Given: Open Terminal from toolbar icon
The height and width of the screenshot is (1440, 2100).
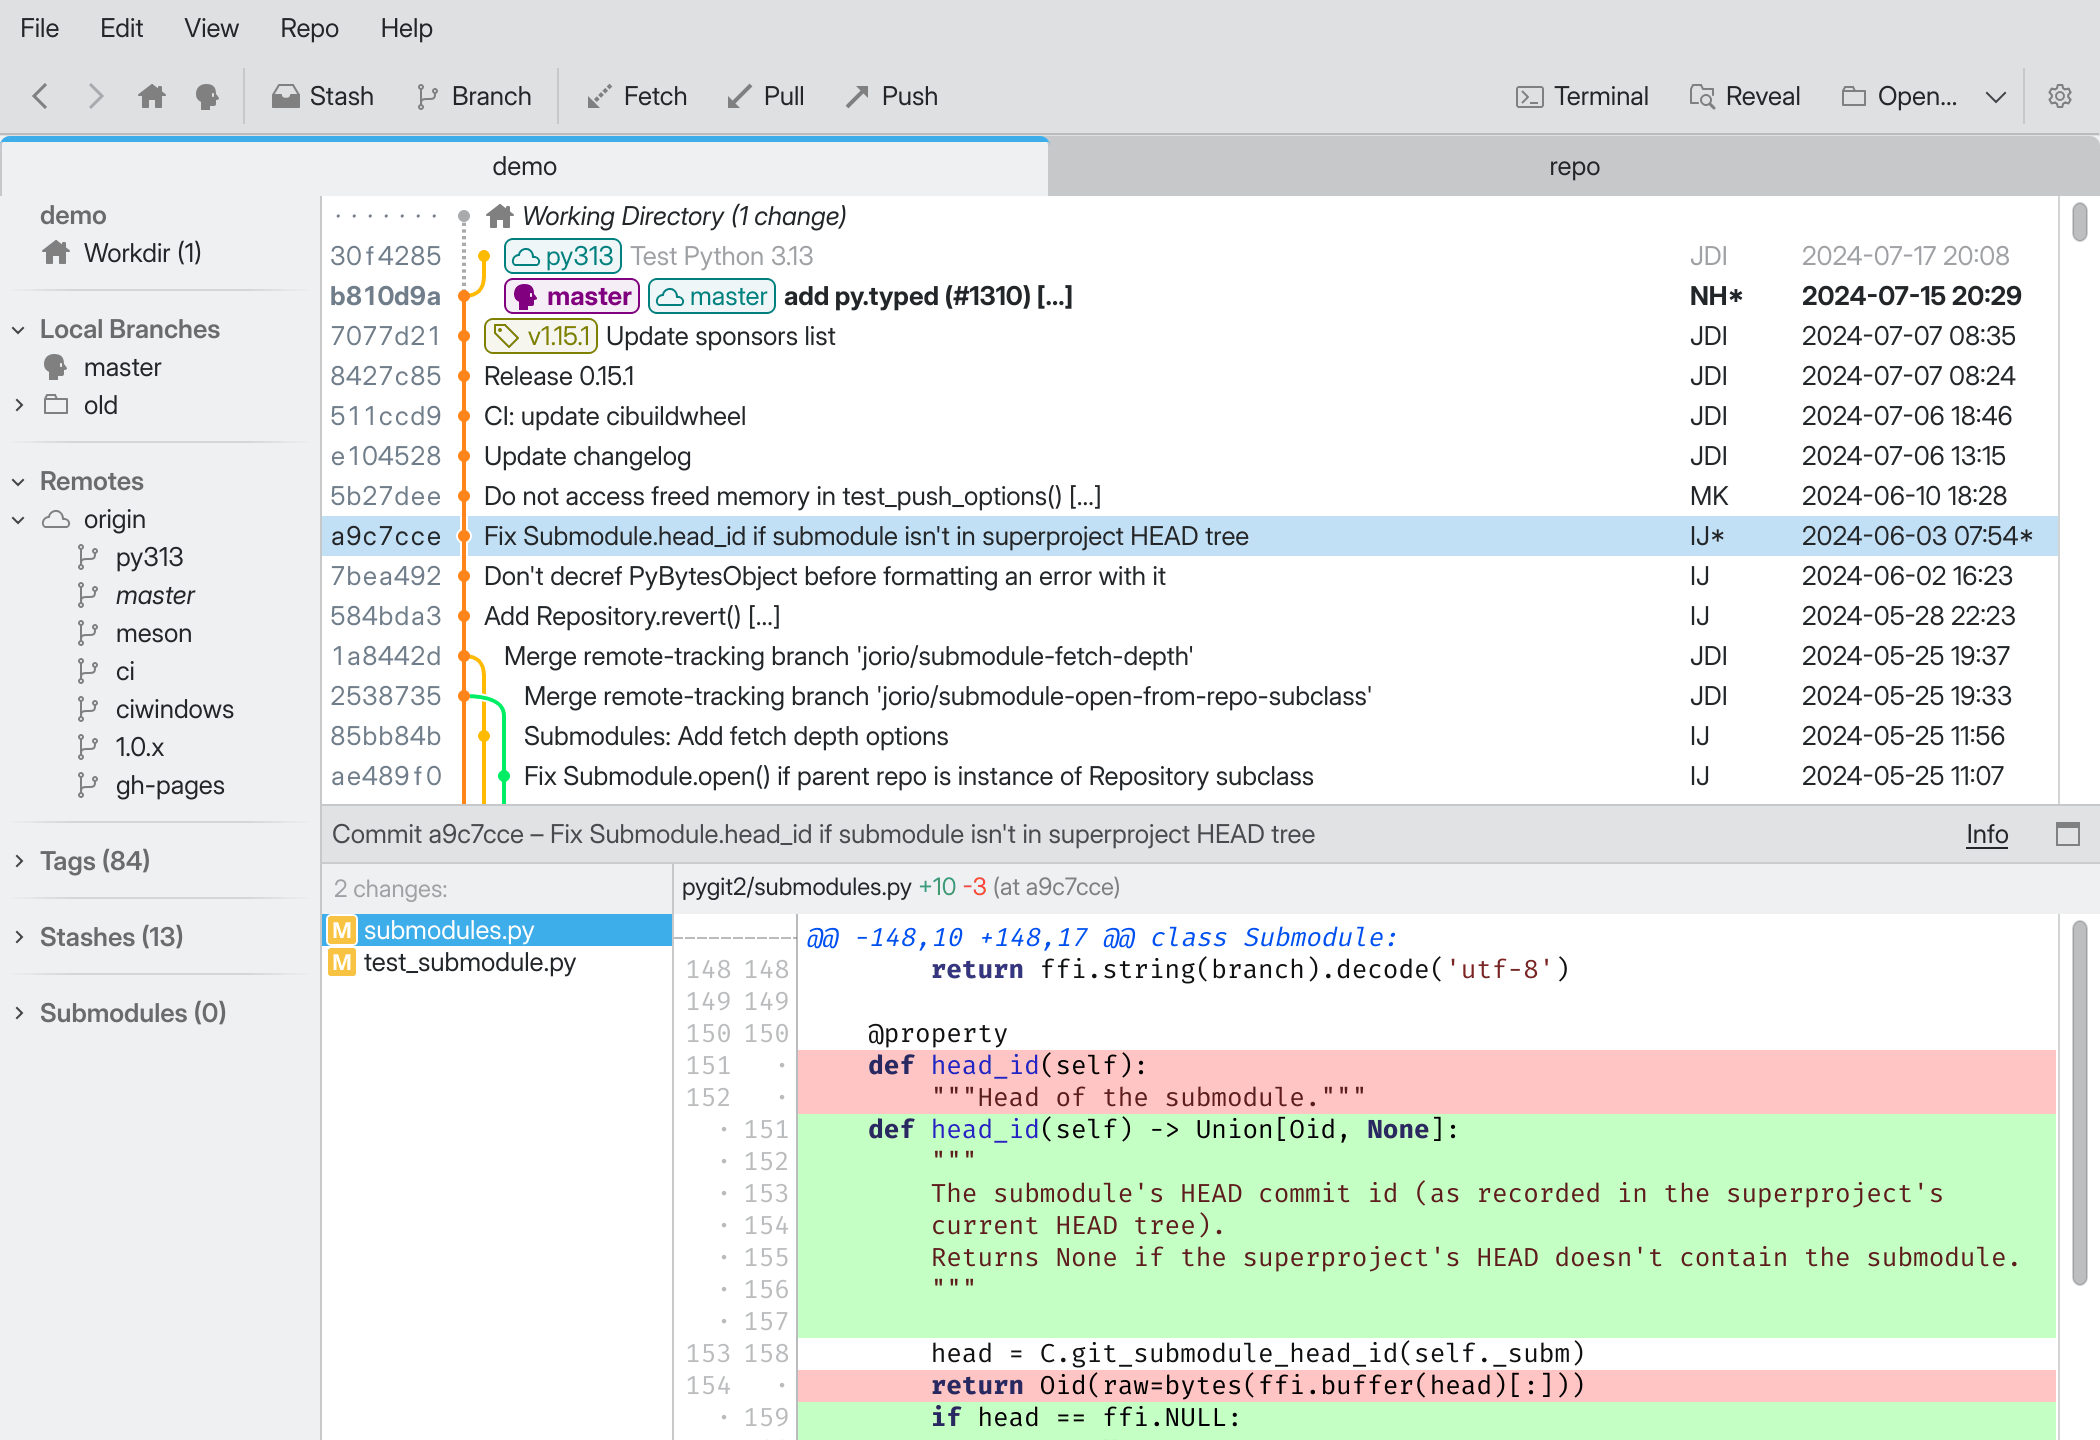Looking at the screenshot, I should click(x=1580, y=94).
